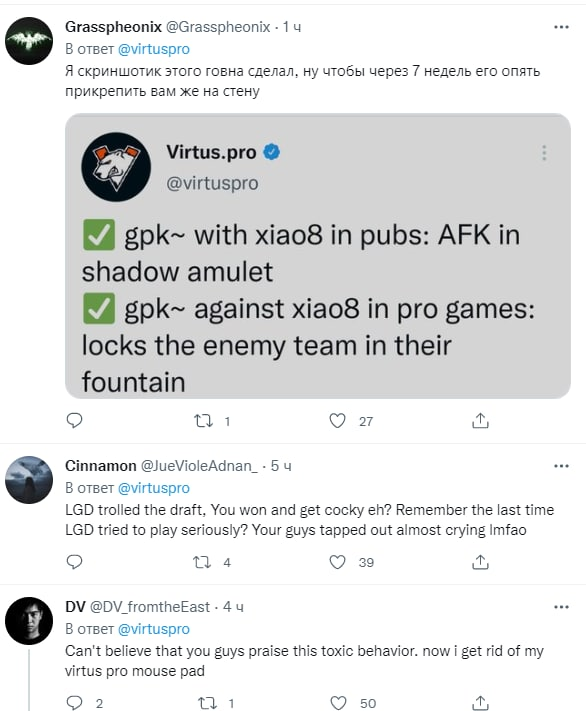The height and width of the screenshot is (711, 586).
Task: View the embedded Virtus.pro screenshot image
Action: 317,256
